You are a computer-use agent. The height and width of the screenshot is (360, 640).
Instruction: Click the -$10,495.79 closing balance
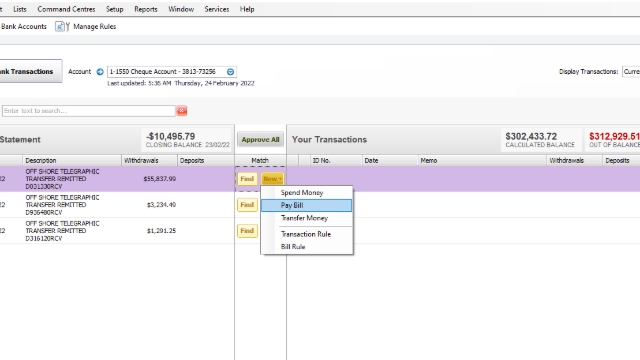(x=171, y=136)
